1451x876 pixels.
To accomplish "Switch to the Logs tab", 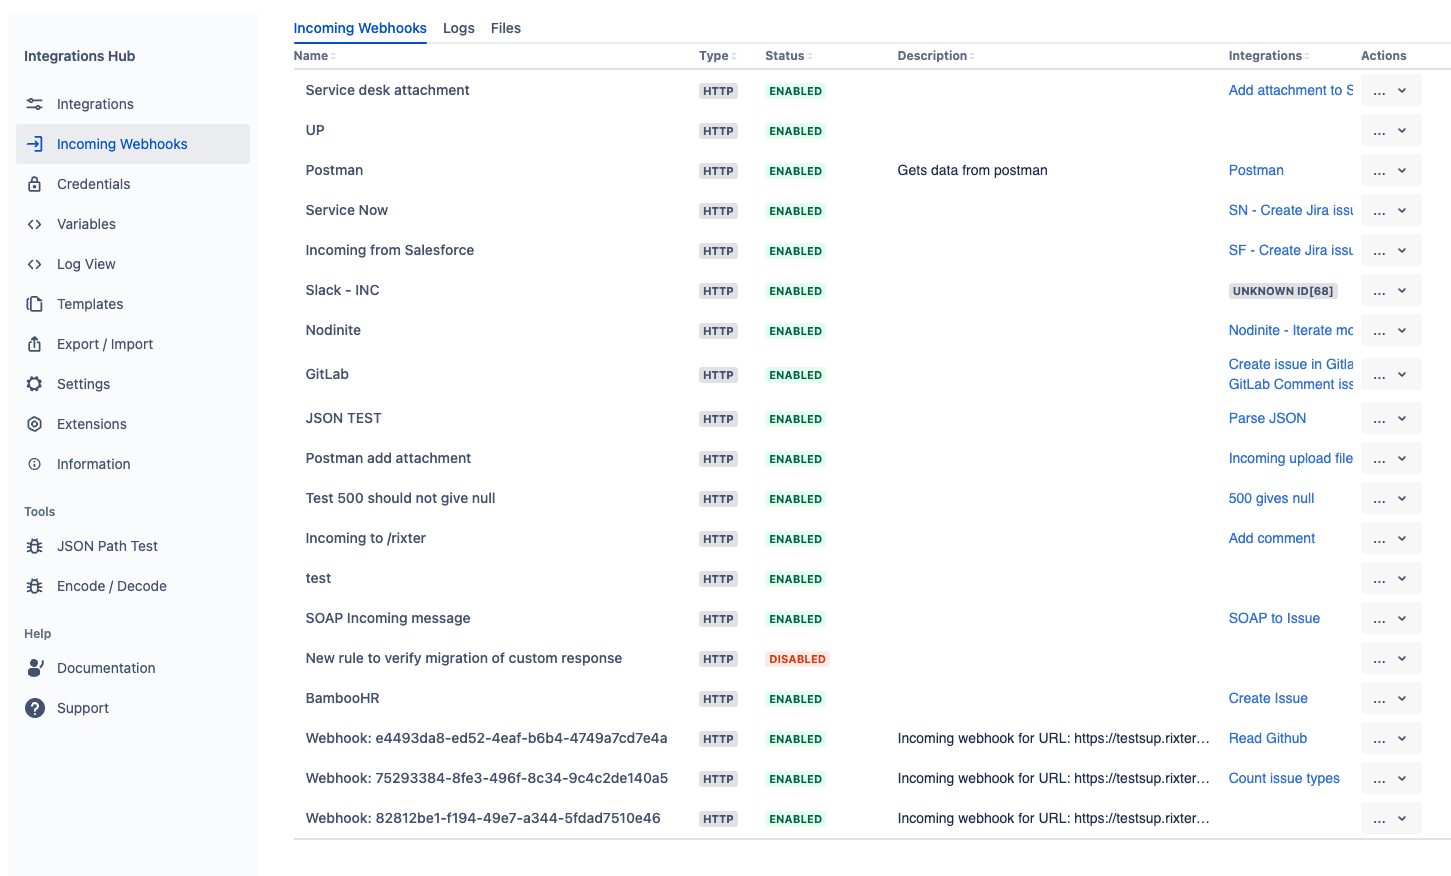I will 459,28.
